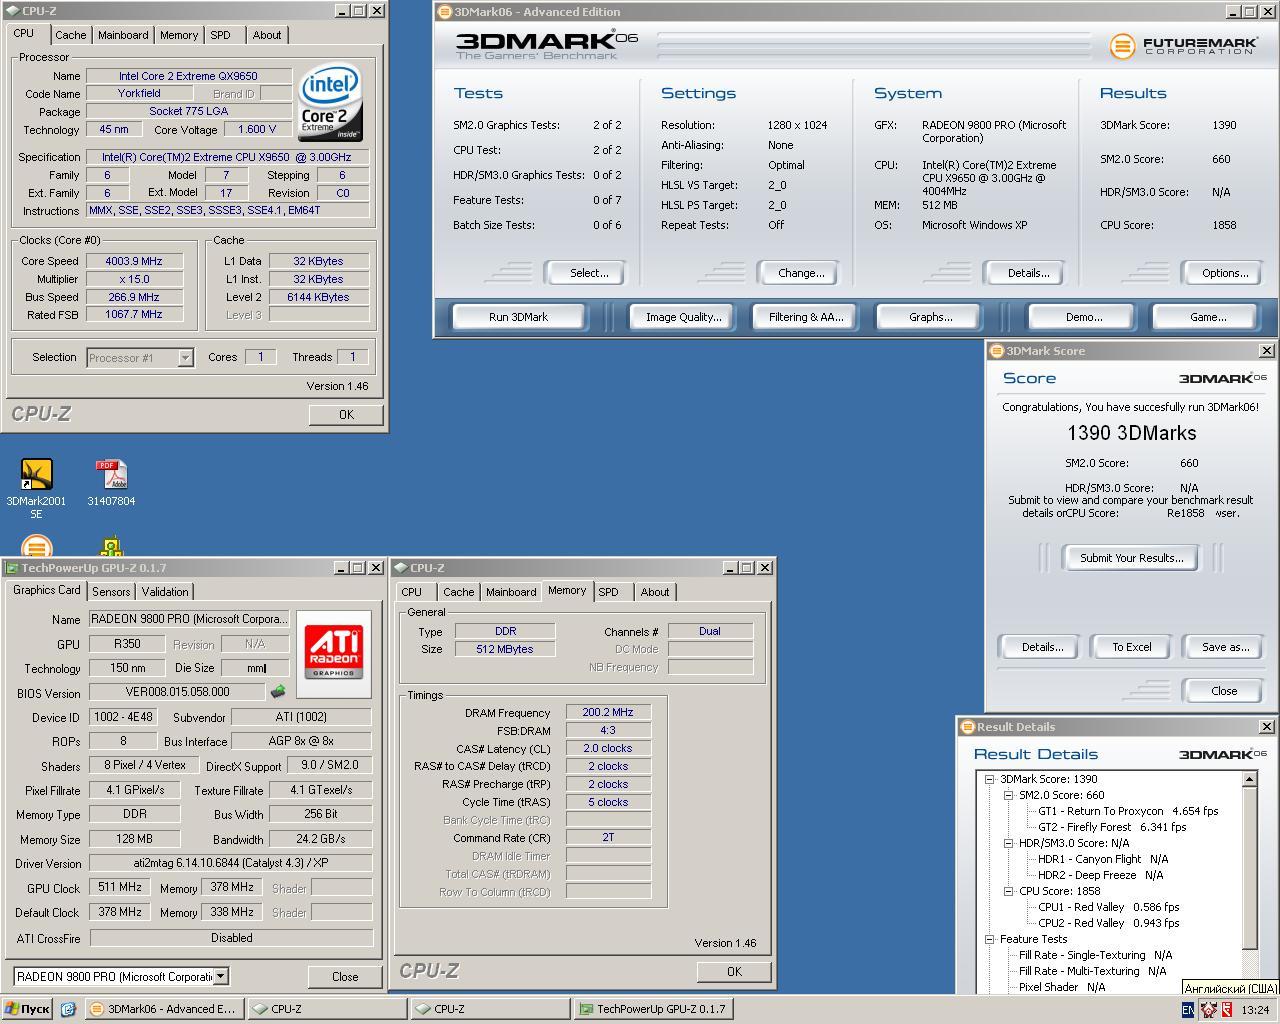Open the Results Options dialog
This screenshot has height=1024, width=1280.
(x=1224, y=273)
